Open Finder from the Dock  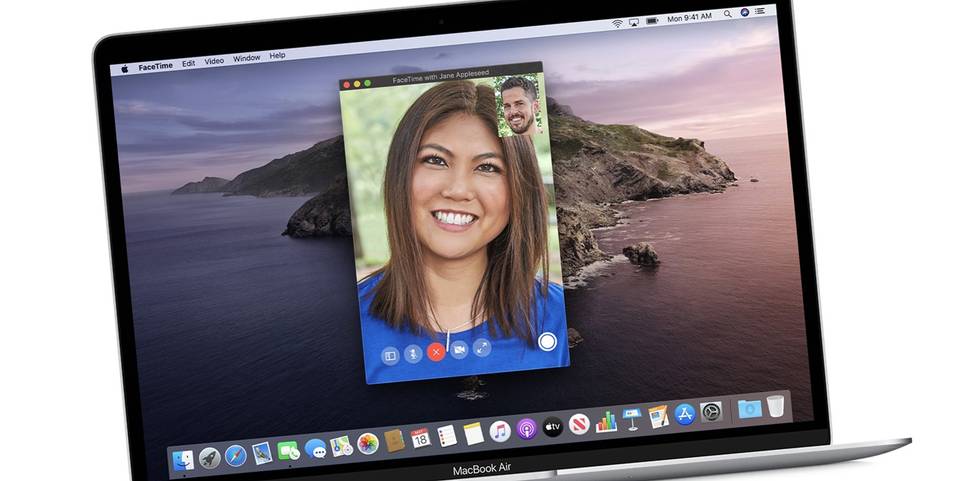(x=183, y=459)
